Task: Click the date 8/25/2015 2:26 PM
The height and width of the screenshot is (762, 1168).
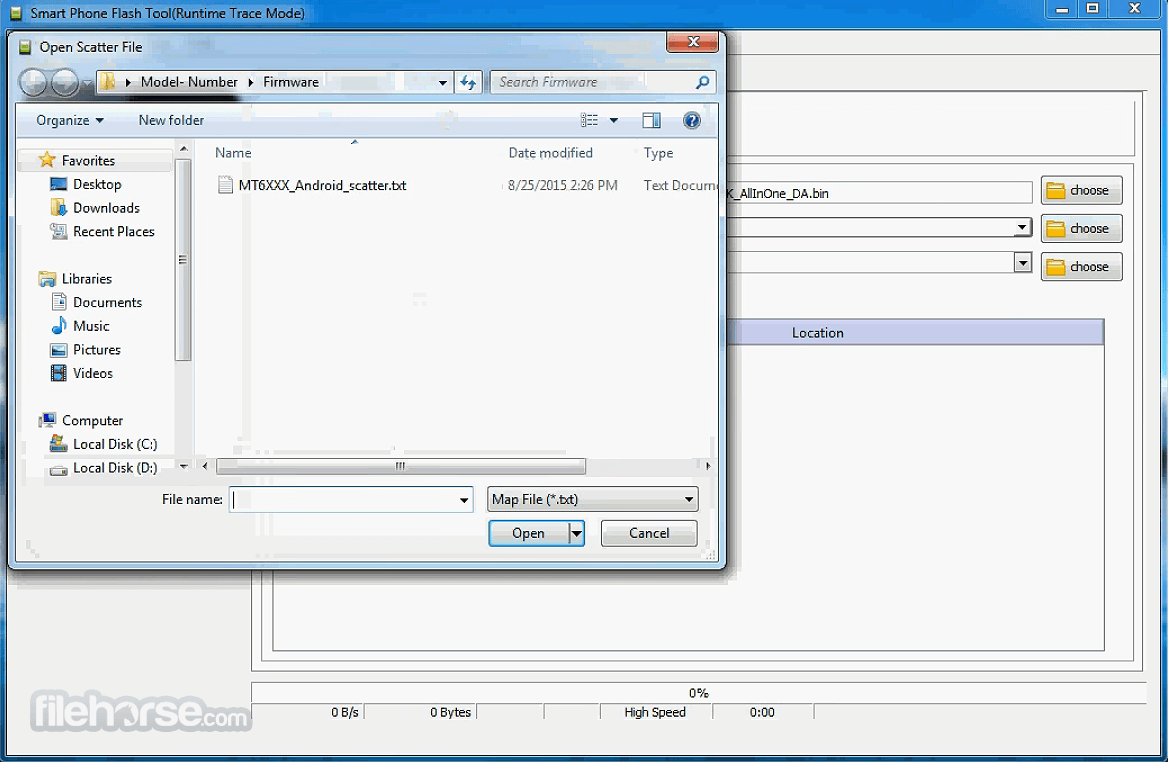Action: click(x=562, y=185)
